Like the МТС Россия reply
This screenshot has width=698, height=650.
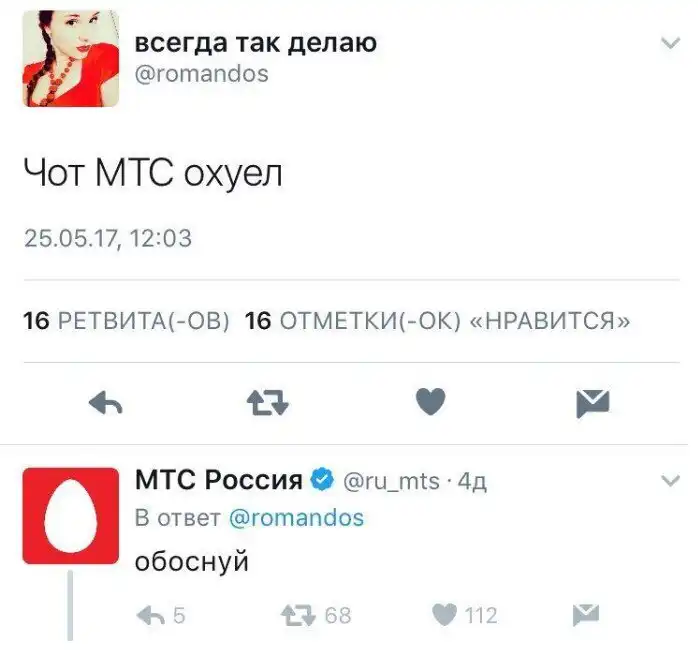(444, 615)
